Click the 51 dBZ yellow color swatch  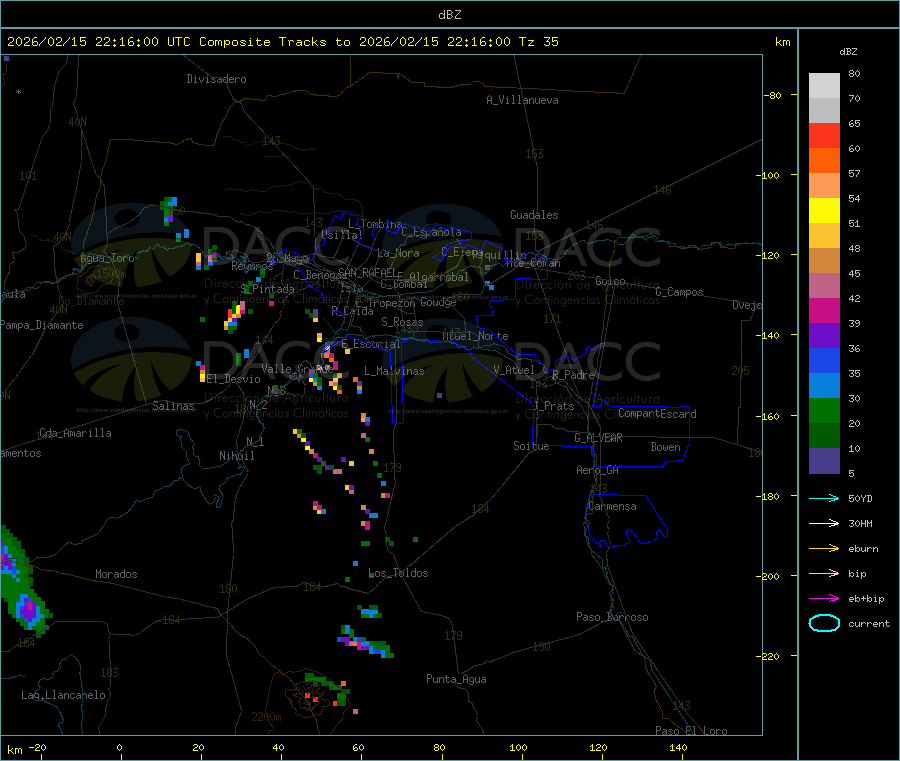click(x=824, y=210)
